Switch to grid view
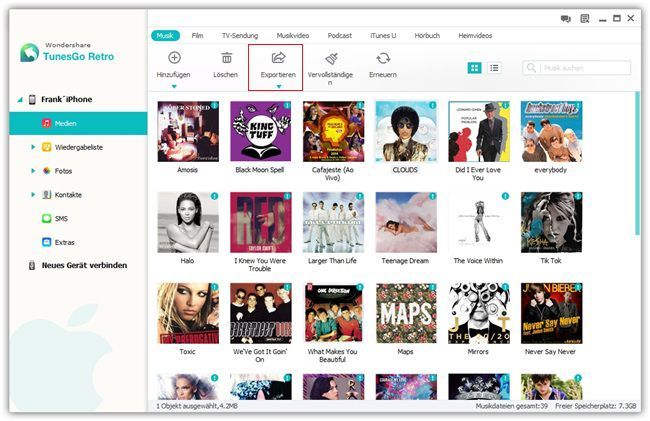650x421 pixels. click(x=474, y=68)
